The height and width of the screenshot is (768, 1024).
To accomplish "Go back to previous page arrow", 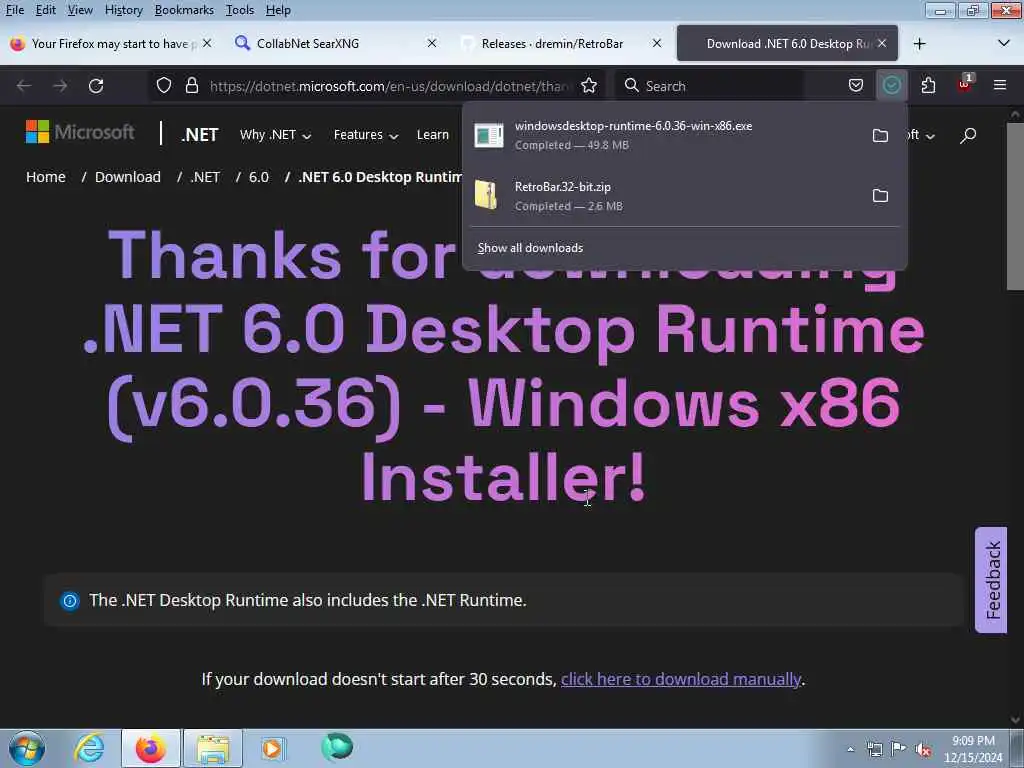I will click(24, 86).
